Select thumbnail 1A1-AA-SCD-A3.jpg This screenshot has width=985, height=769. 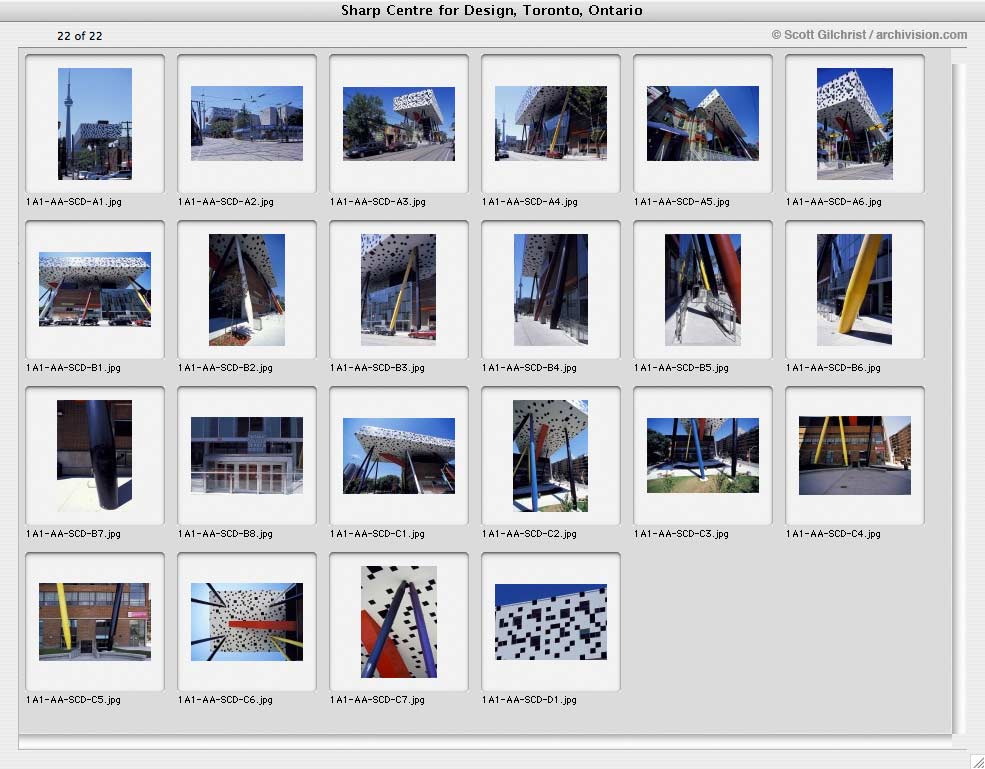click(x=399, y=124)
